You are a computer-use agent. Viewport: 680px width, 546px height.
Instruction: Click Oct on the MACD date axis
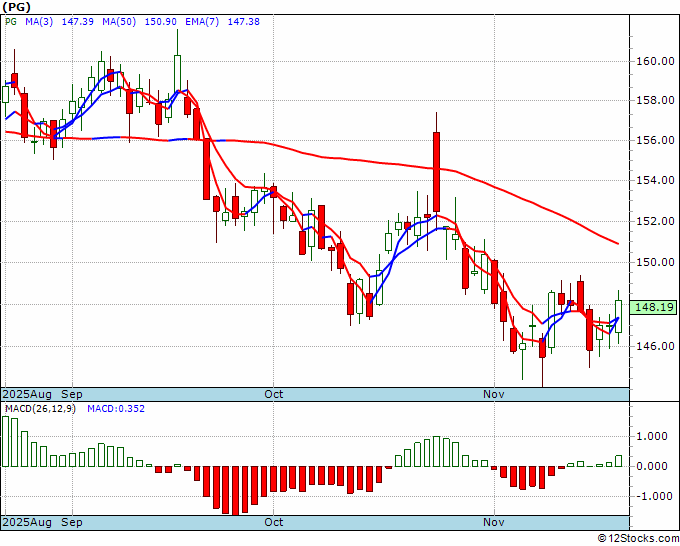pos(274,522)
